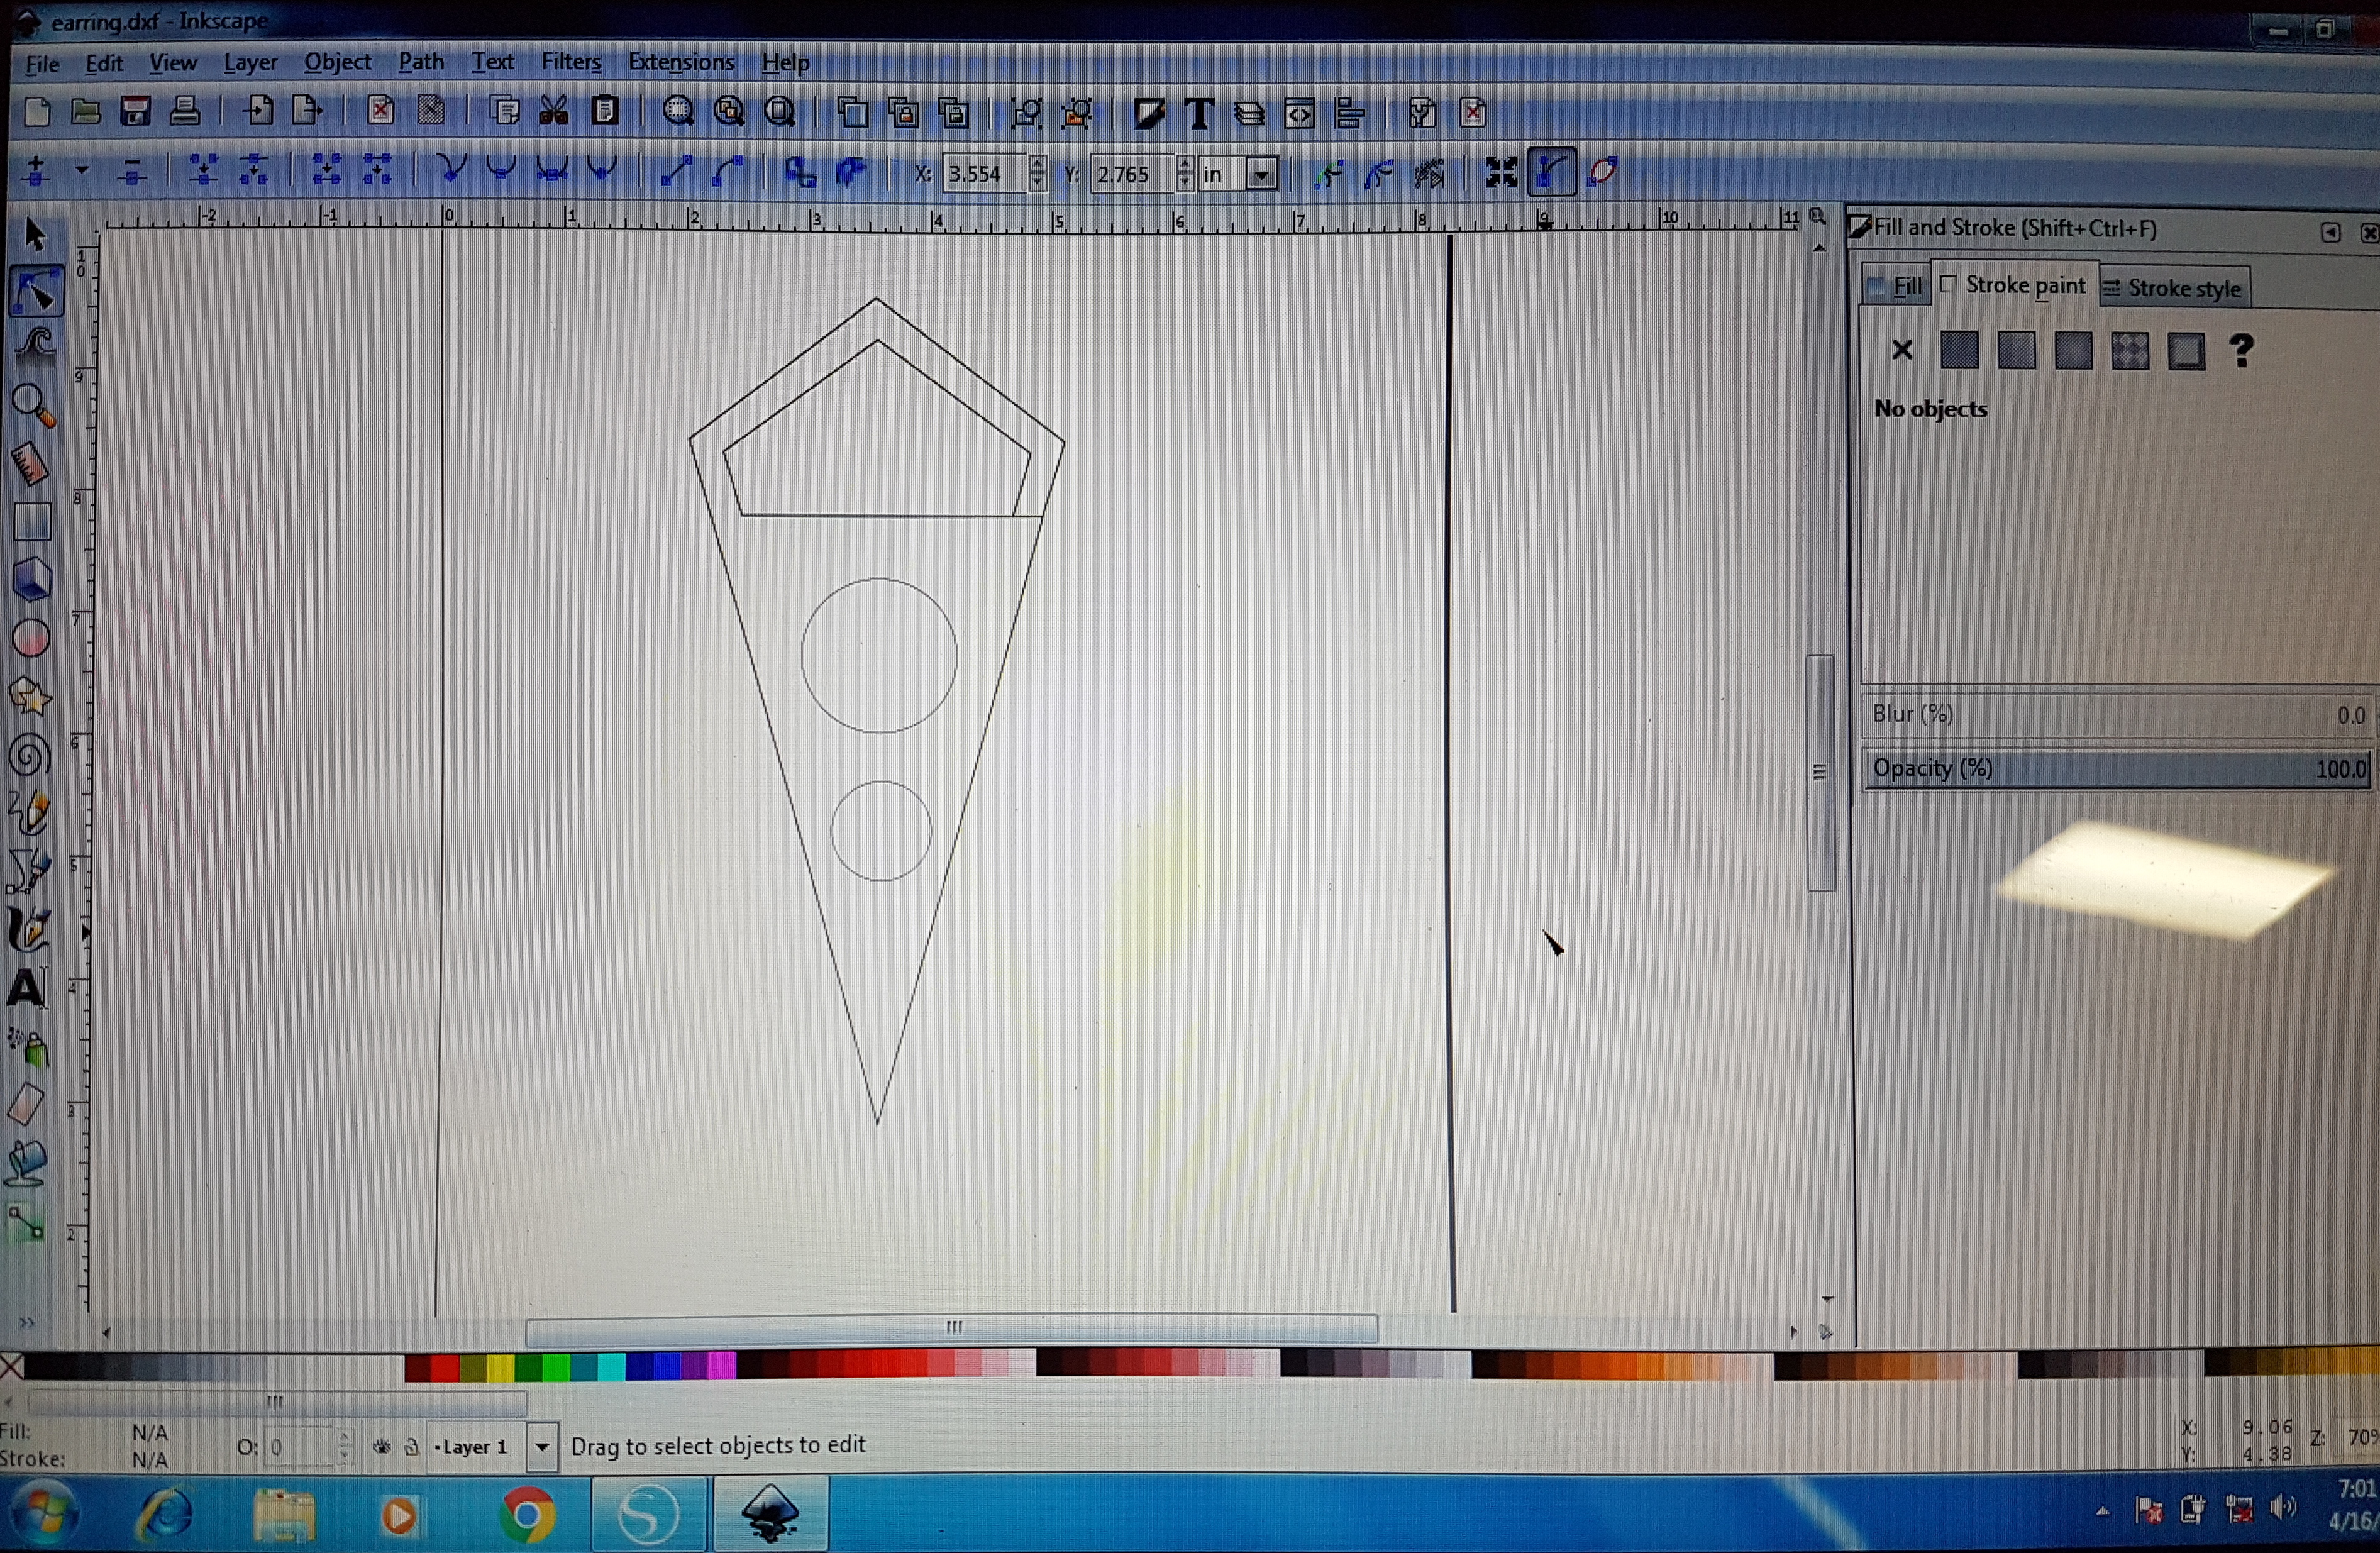Viewport: 2380px width, 1553px height.
Task: Select the Eraser tool
Action: point(26,1105)
